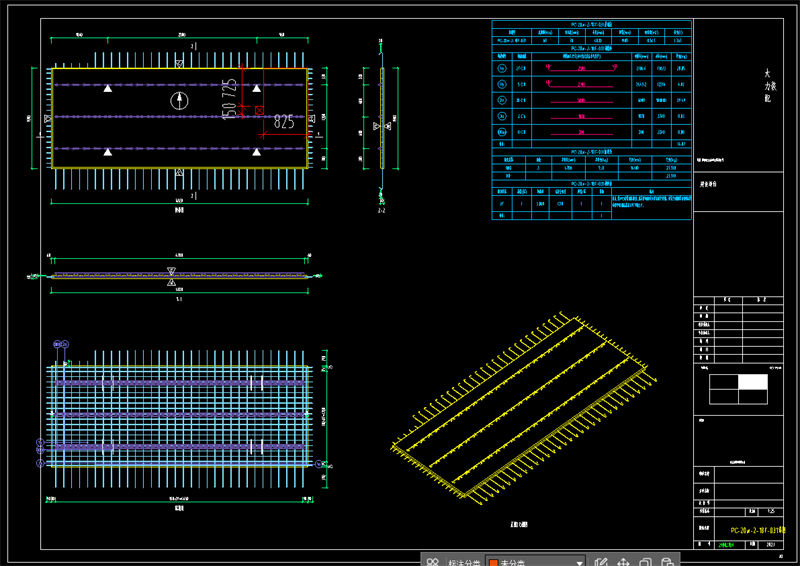Screen dimensions: 800x566
Task: Click the 725 vertical dimension text
Action: click(230, 88)
